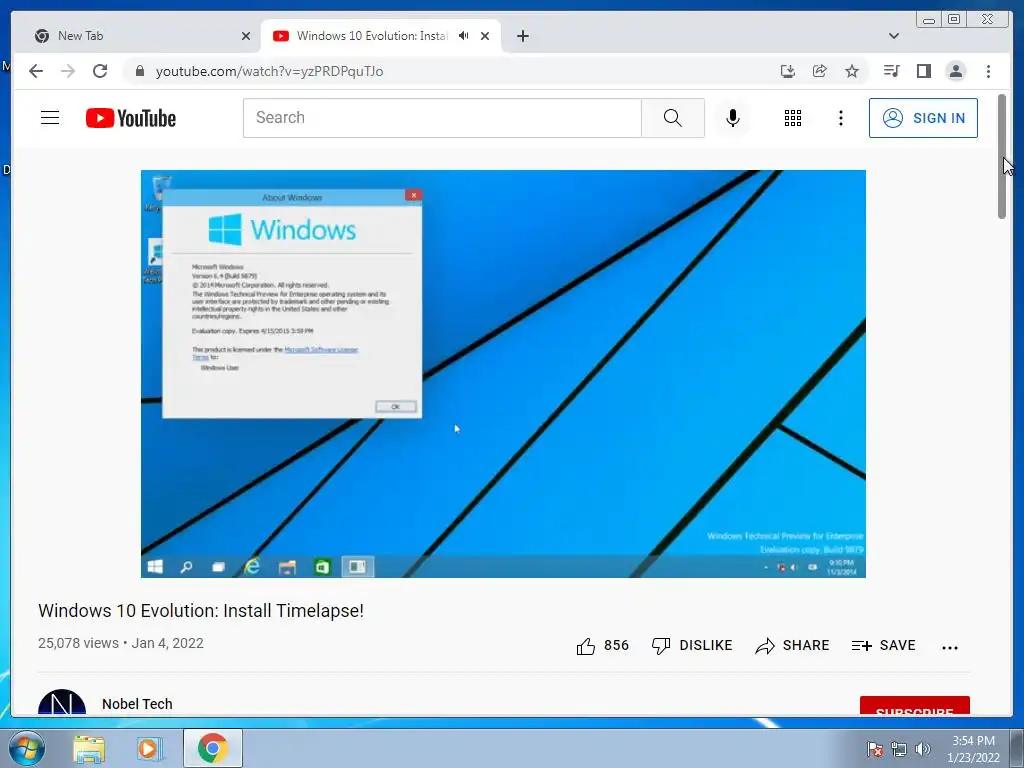Click the padlock site info icon

(x=139, y=71)
